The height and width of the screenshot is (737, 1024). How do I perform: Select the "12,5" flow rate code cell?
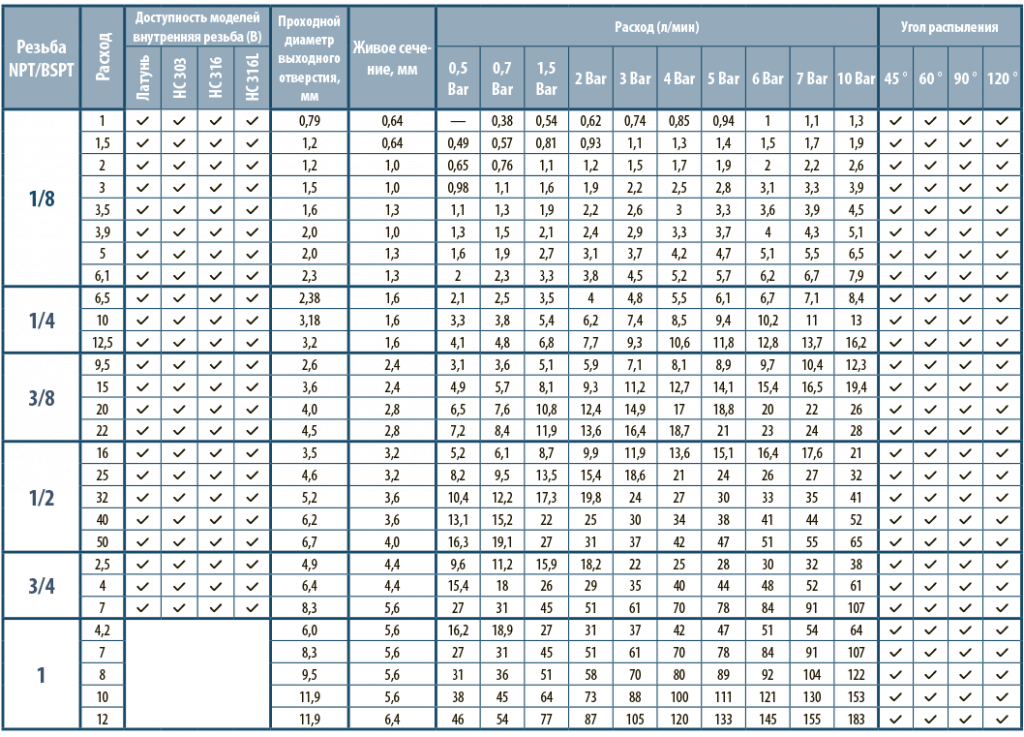click(x=102, y=343)
